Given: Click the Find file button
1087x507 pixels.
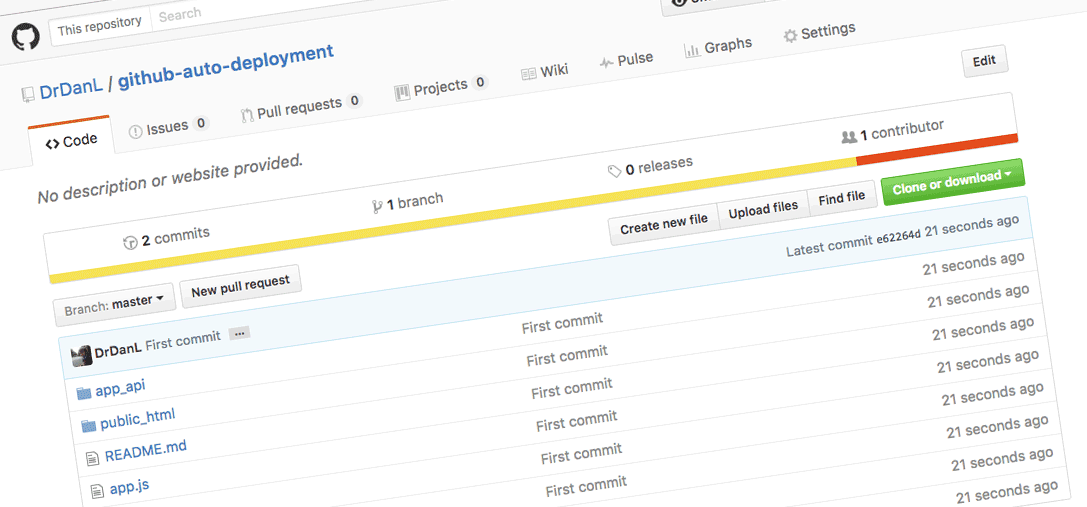Looking at the screenshot, I should click(841, 198).
